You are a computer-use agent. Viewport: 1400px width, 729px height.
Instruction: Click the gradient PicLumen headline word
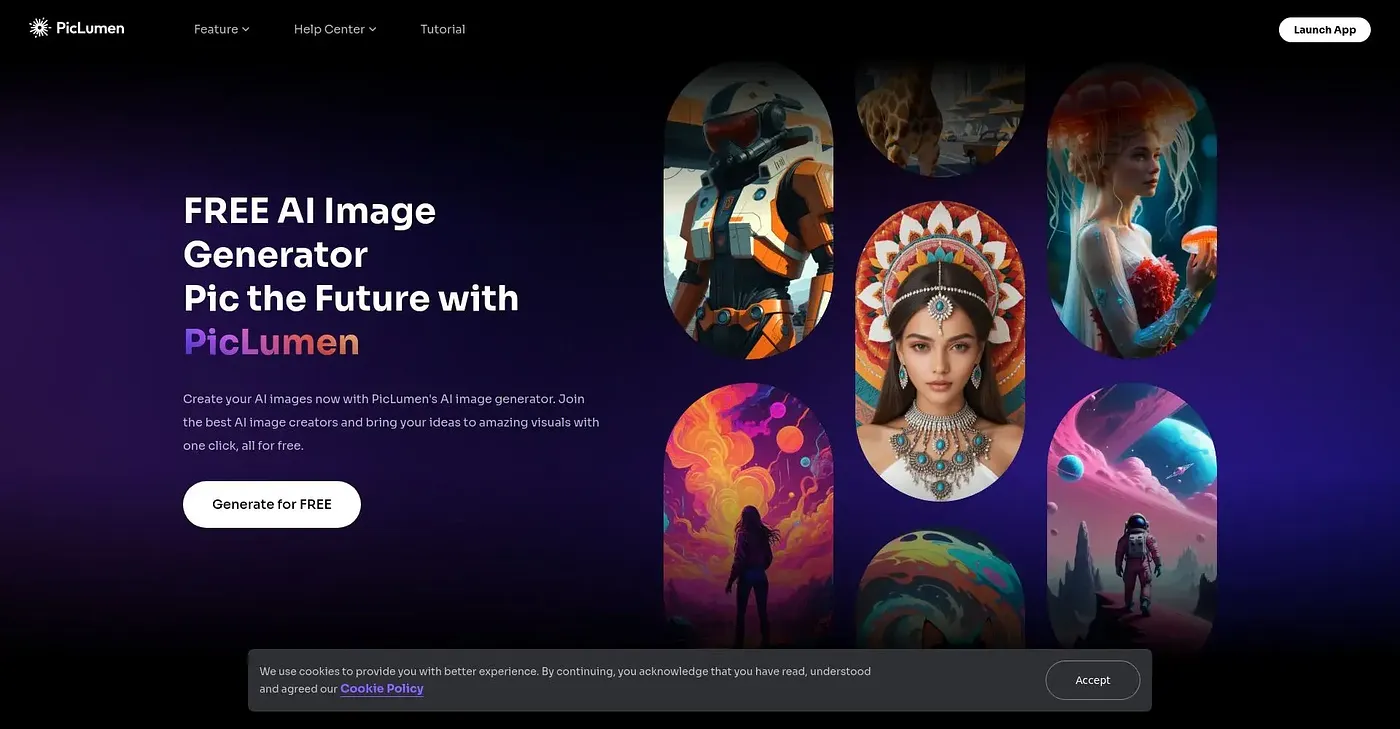click(x=271, y=342)
